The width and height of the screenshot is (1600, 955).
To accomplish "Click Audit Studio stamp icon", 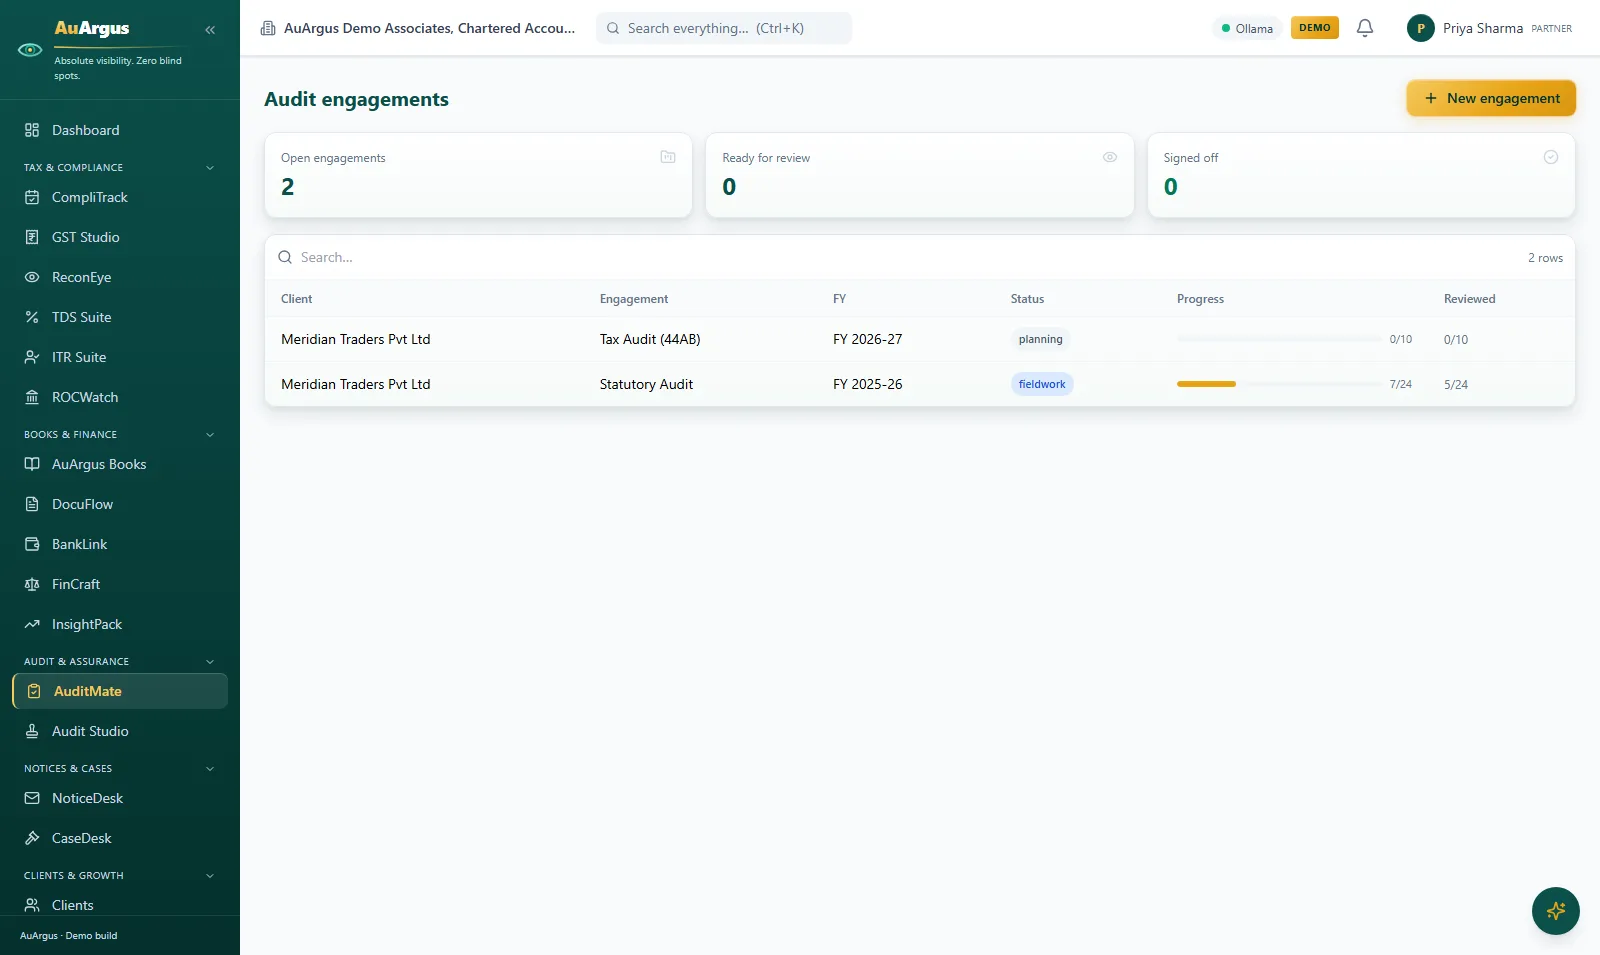I will coord(32,731).
